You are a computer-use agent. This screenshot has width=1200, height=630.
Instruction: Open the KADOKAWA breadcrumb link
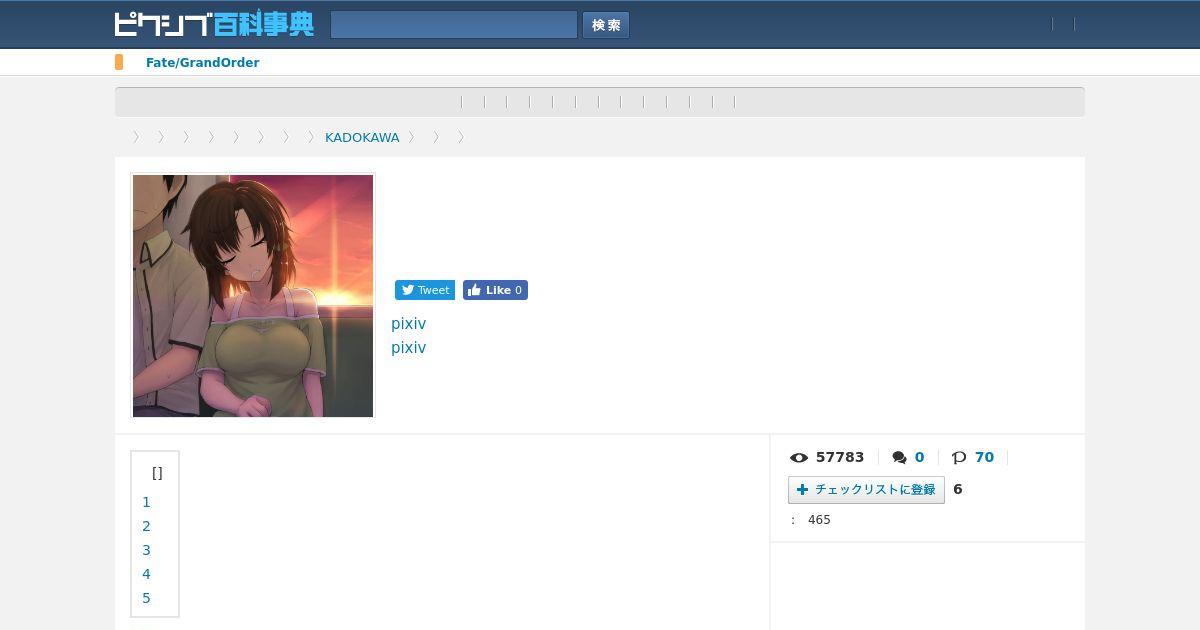tap(362, 137)
